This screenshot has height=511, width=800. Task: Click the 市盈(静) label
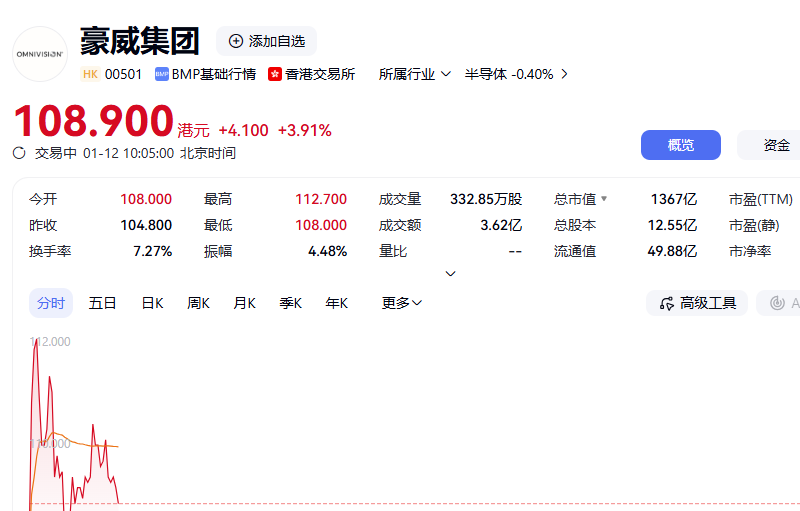(x=754, y=225)
